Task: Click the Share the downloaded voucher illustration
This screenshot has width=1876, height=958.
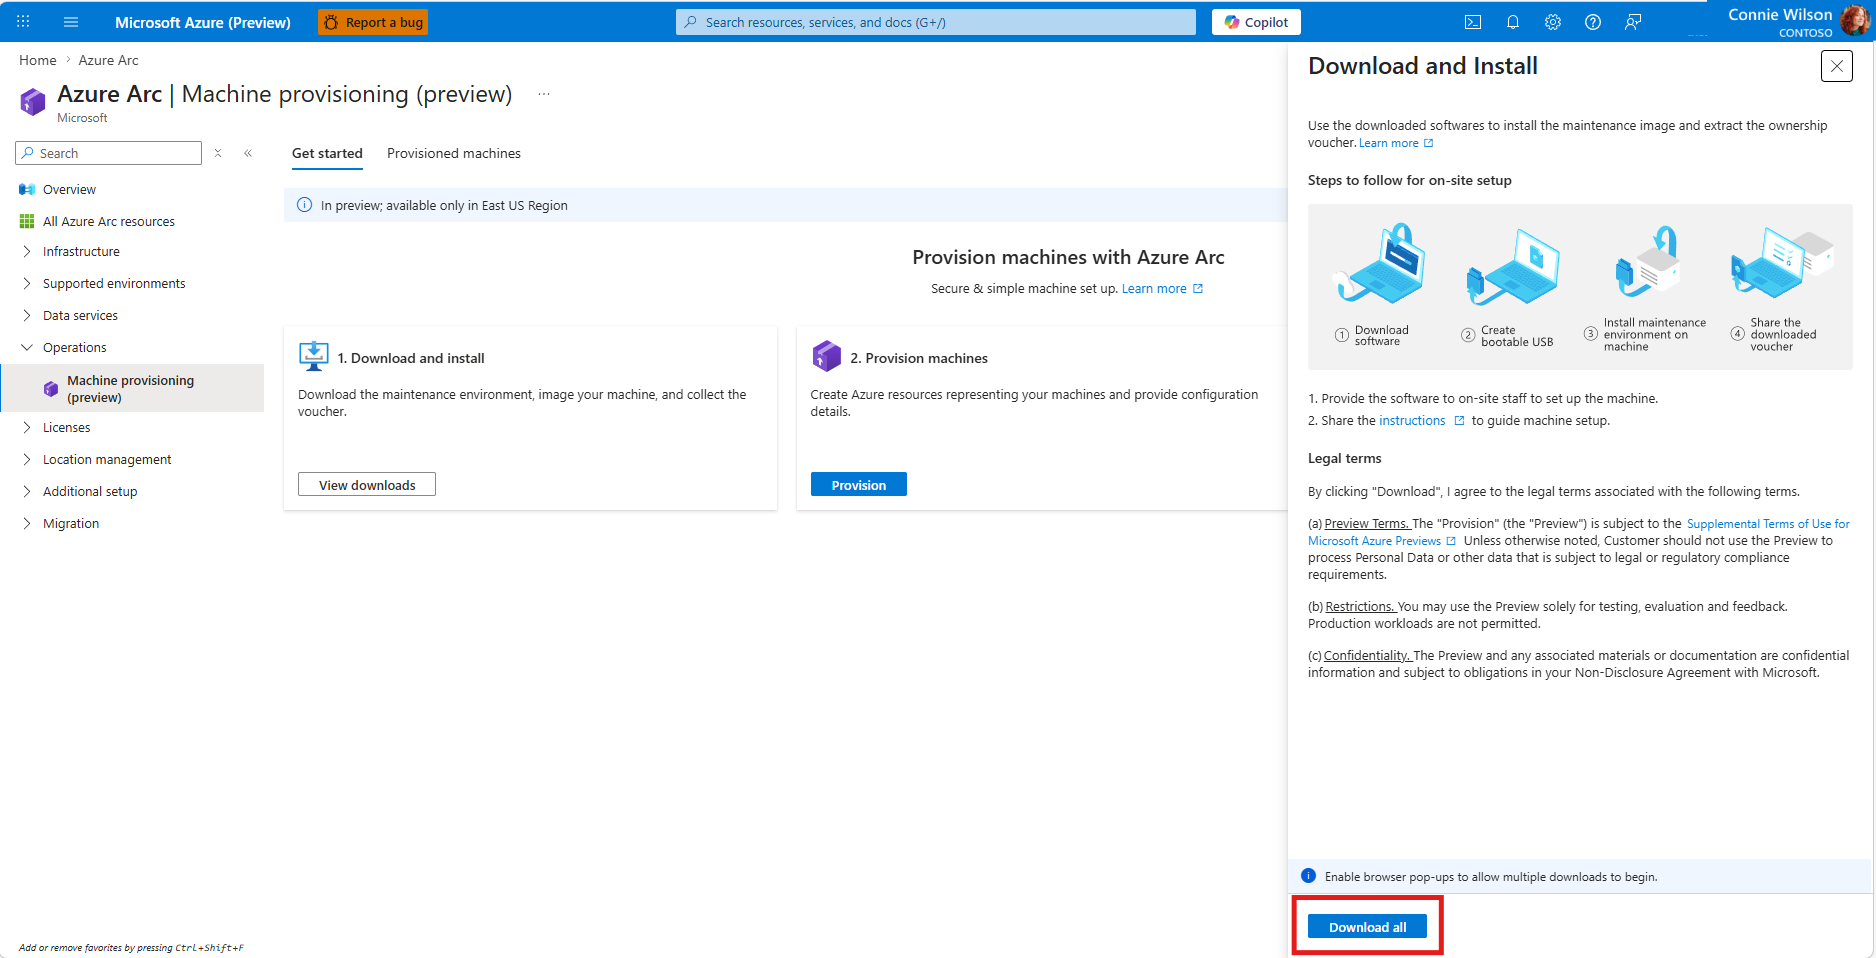Action: point(1783,264)
